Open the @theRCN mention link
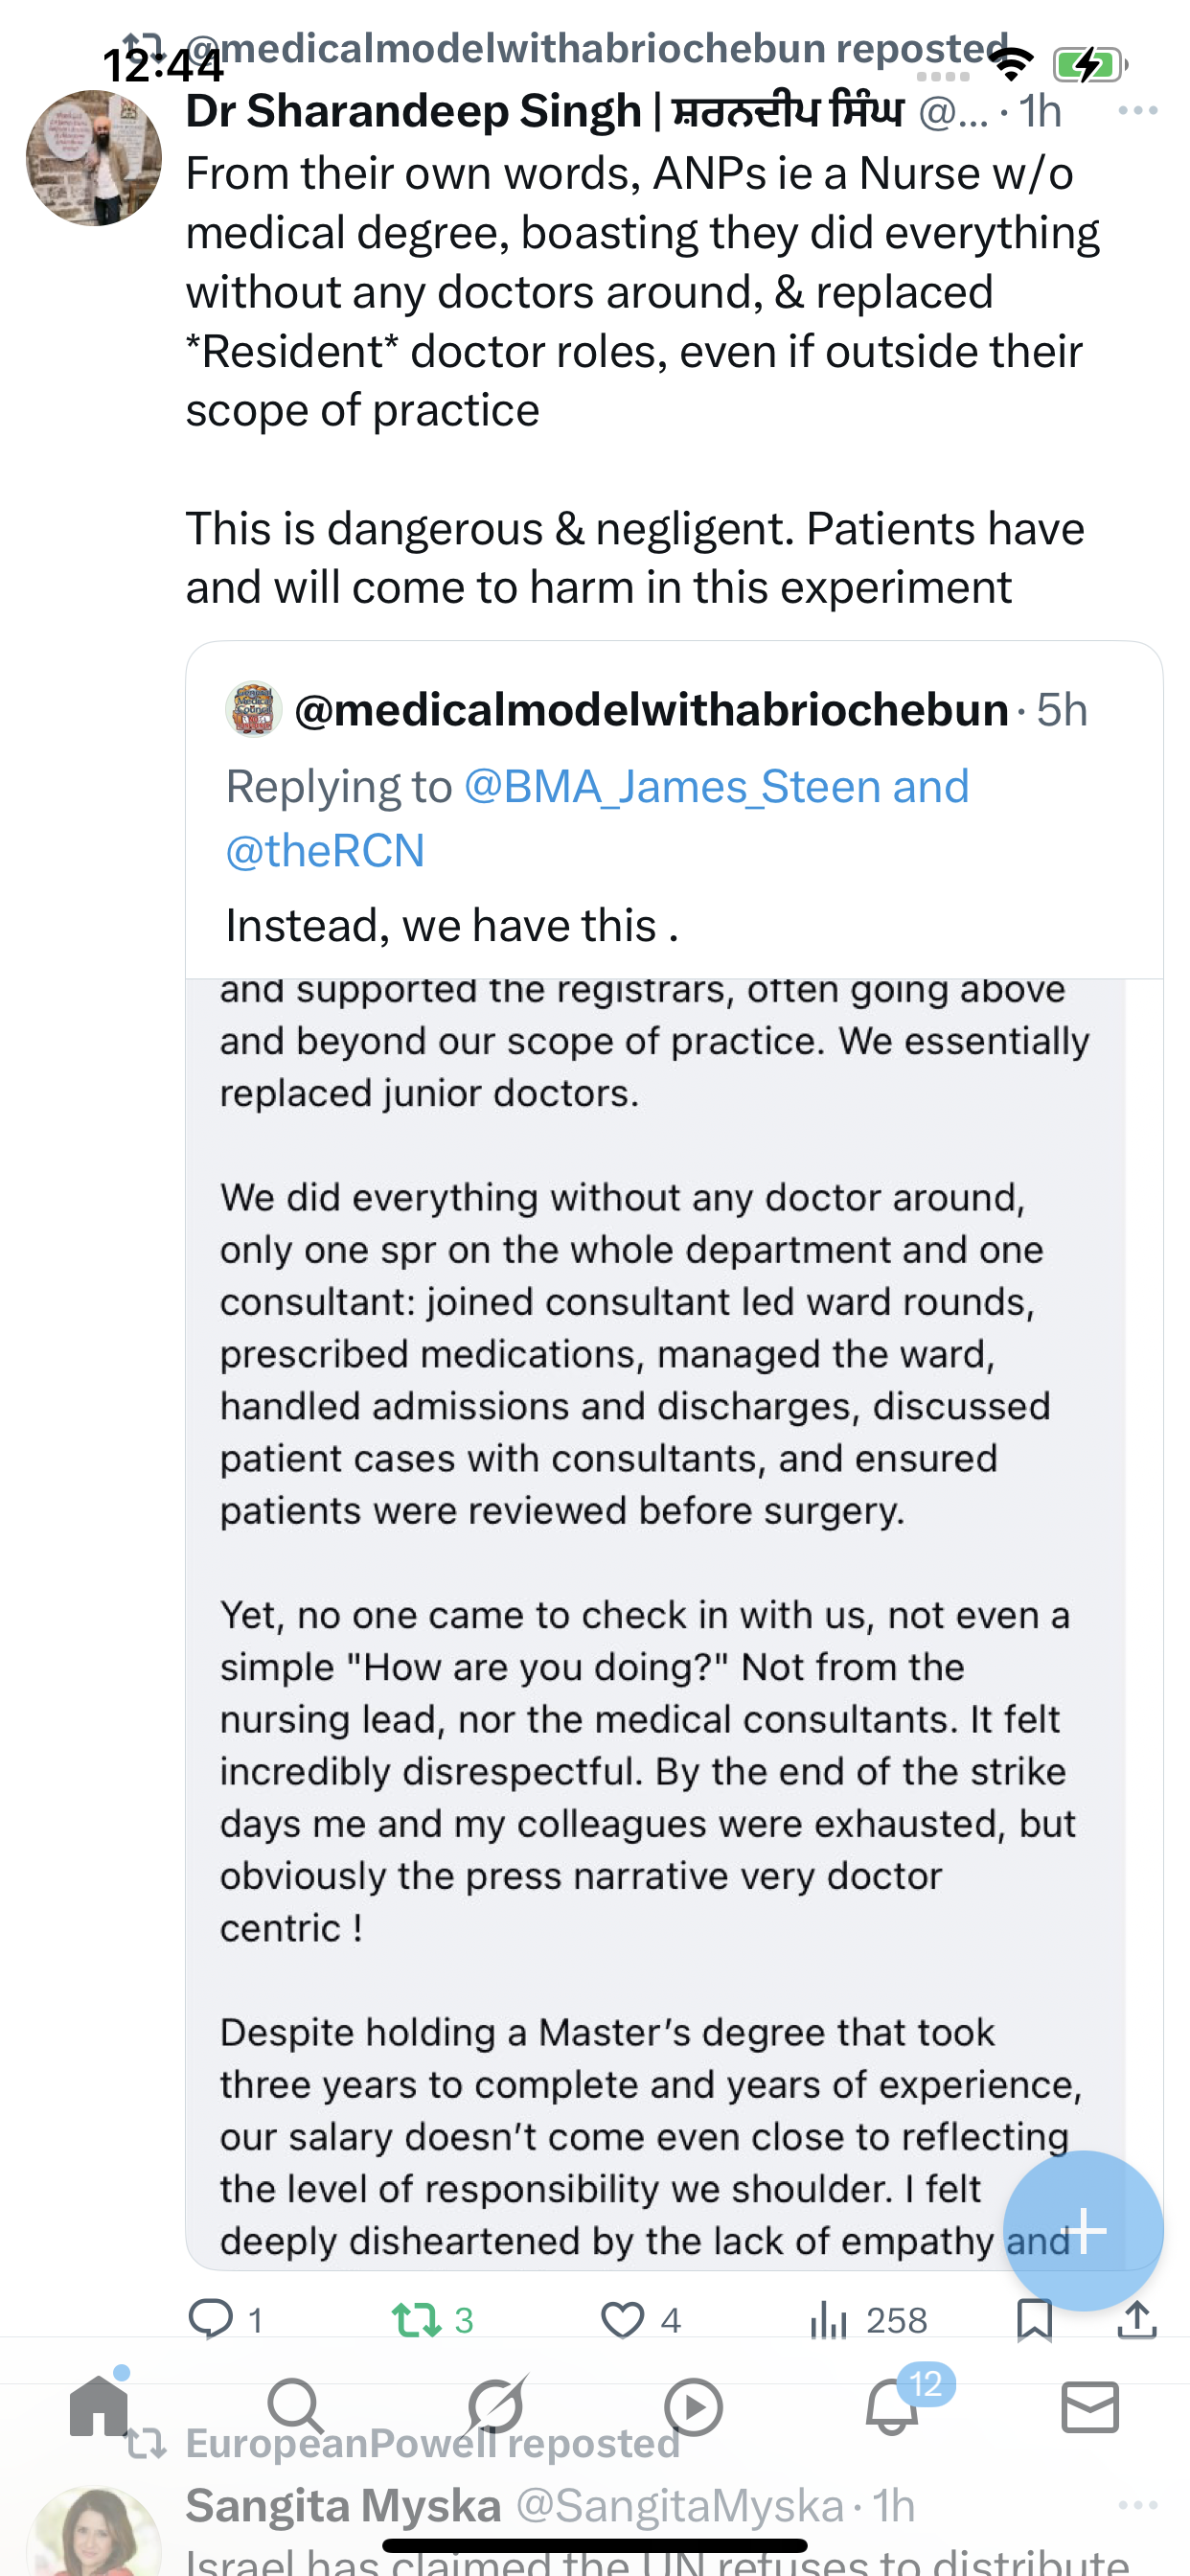The image size is (1190, 2576). pos(326,851)
